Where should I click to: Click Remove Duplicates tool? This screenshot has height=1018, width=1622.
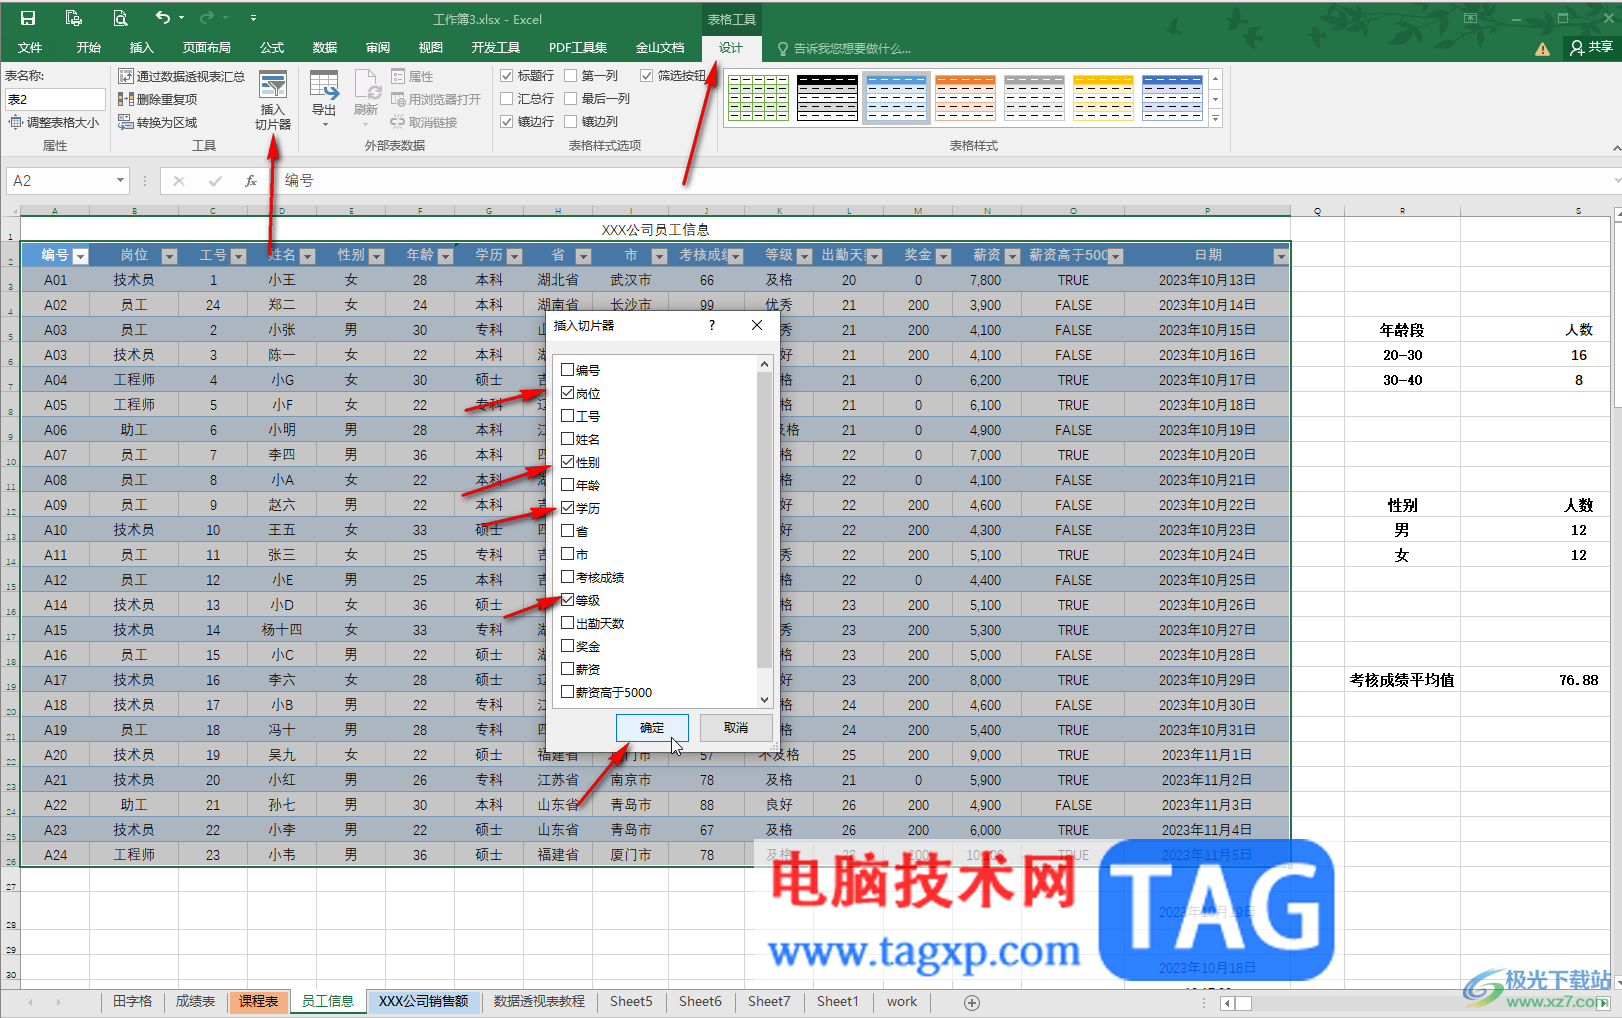(157, 99)
